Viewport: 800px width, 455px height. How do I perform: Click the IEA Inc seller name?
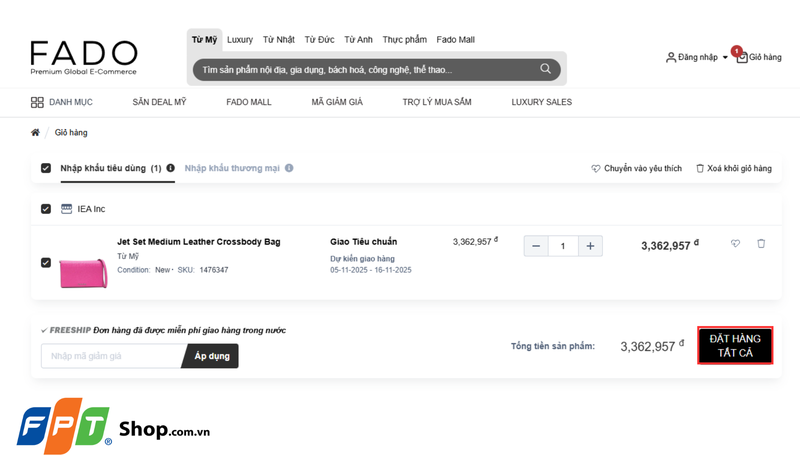[91, 209]
